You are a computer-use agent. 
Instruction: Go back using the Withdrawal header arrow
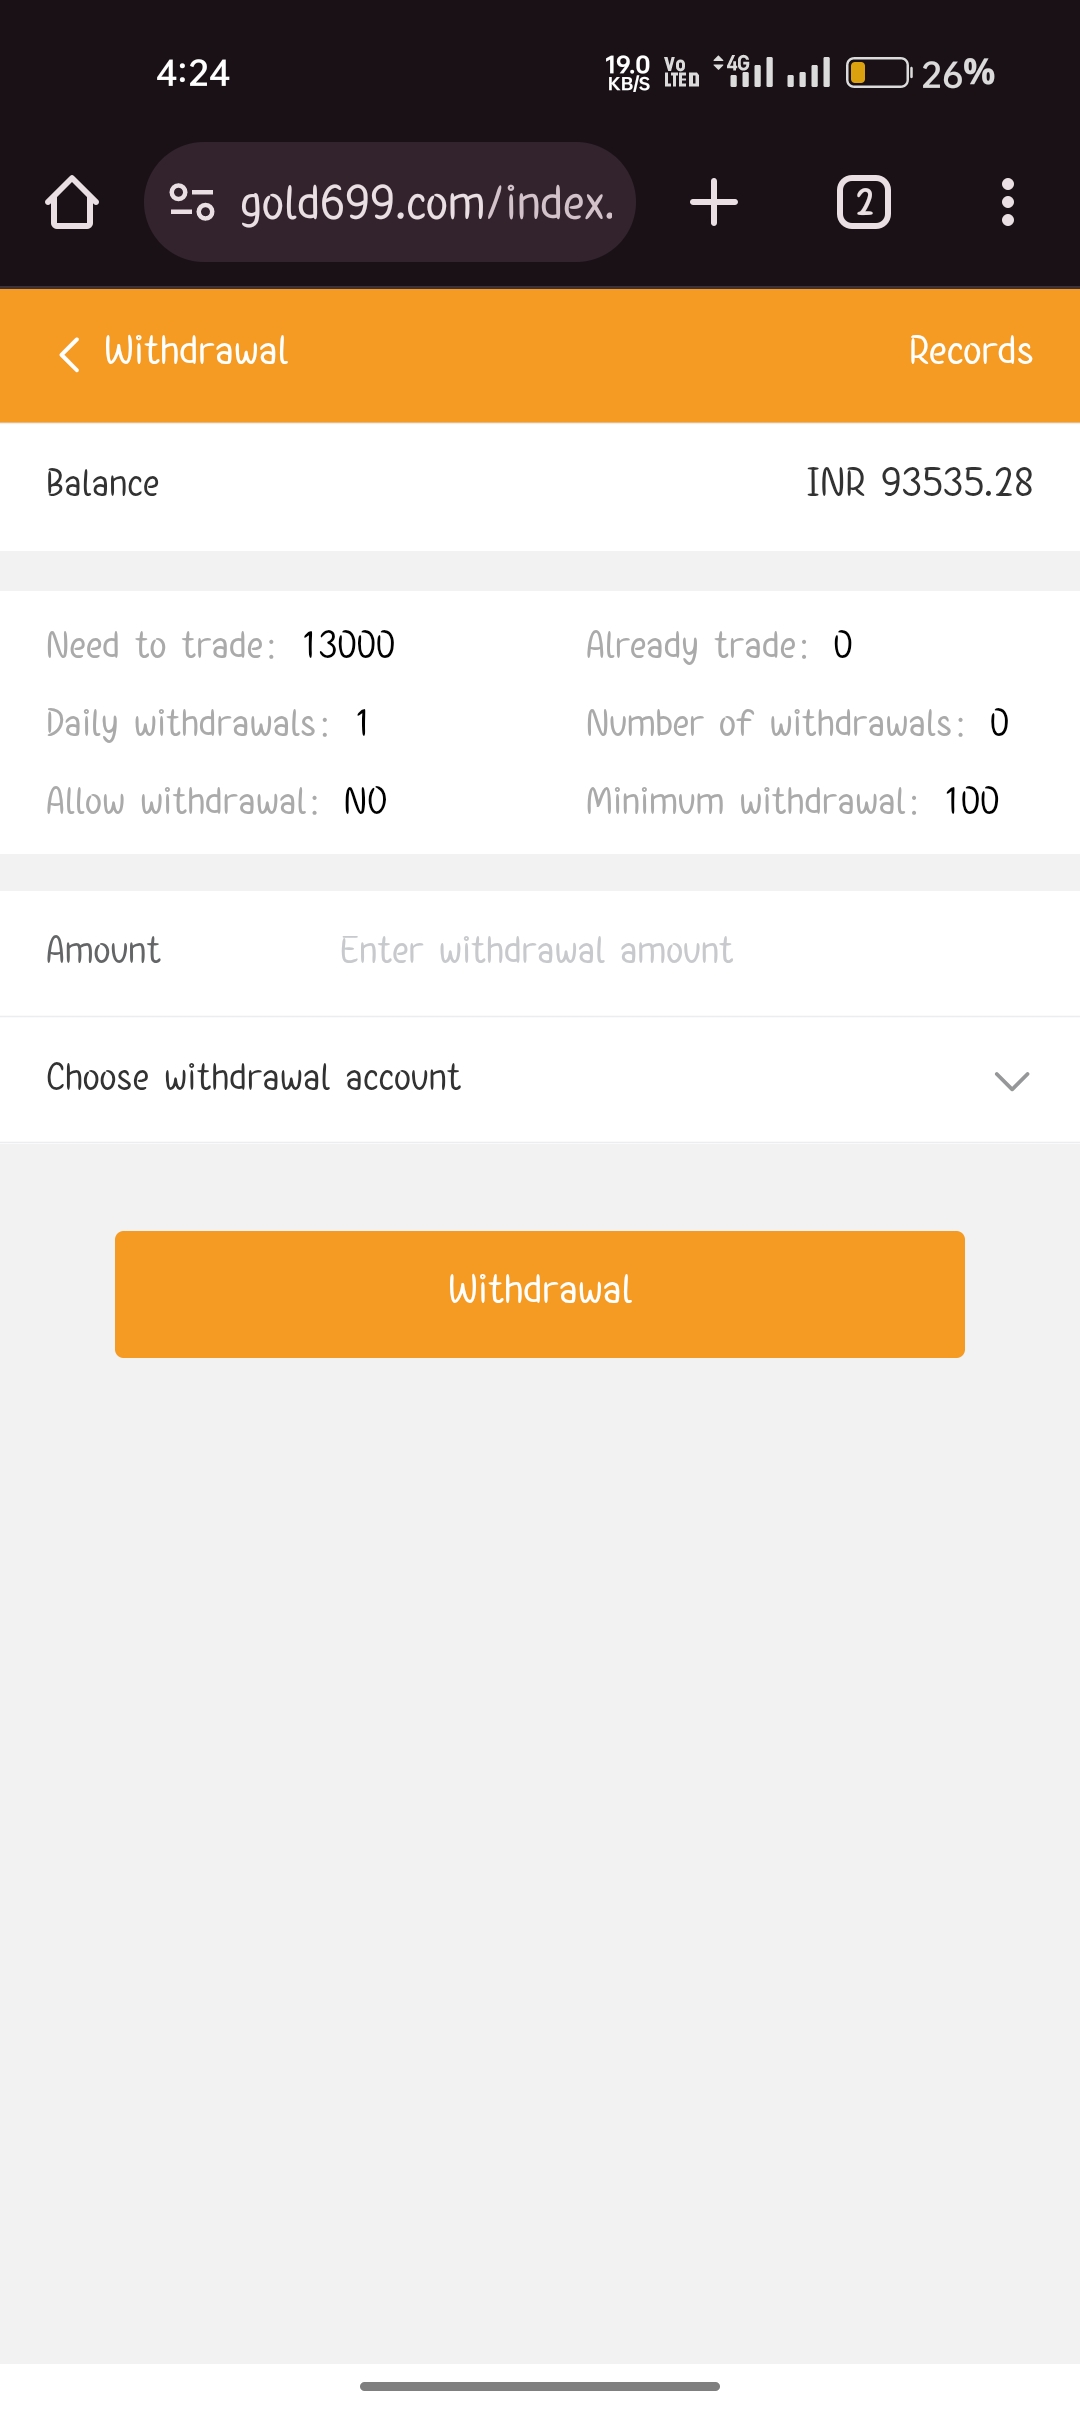point(69,353)
